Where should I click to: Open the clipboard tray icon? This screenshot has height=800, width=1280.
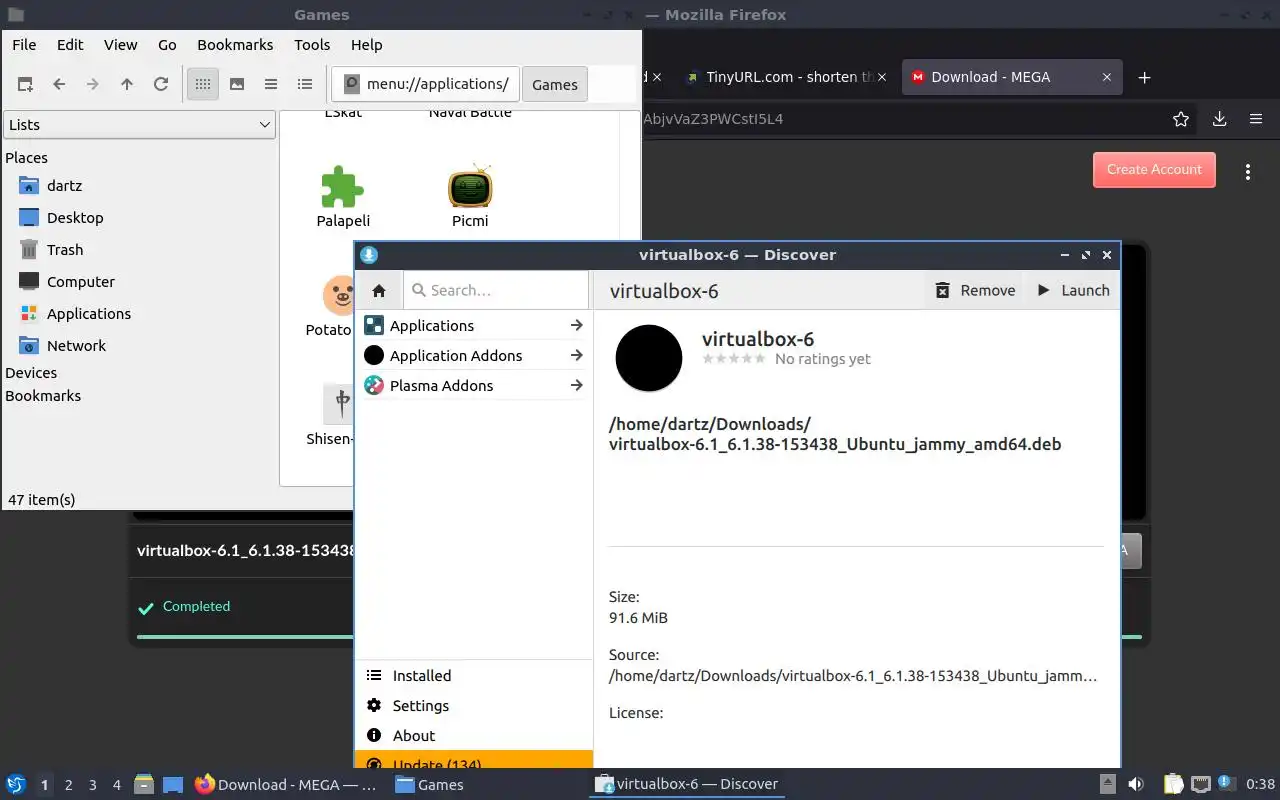pyautogui.click(x=1174, y=784)
